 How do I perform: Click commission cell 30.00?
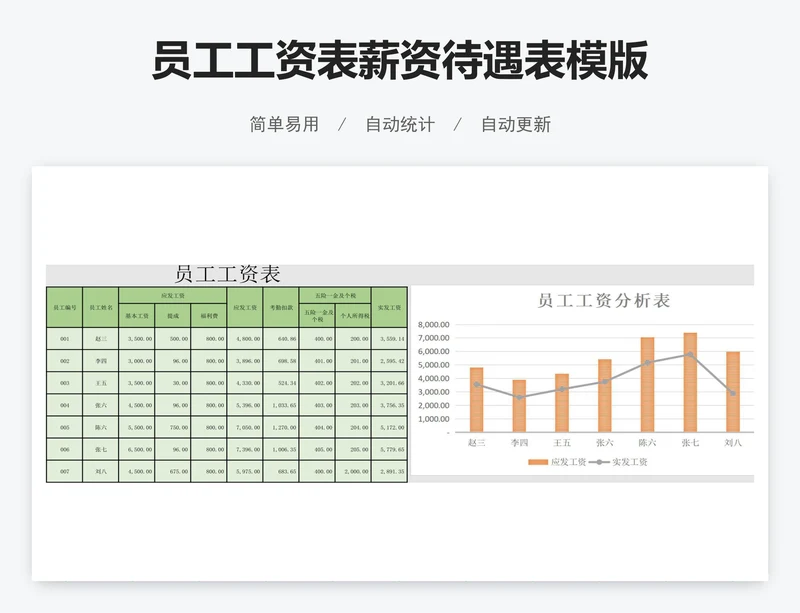coord(173,383)
